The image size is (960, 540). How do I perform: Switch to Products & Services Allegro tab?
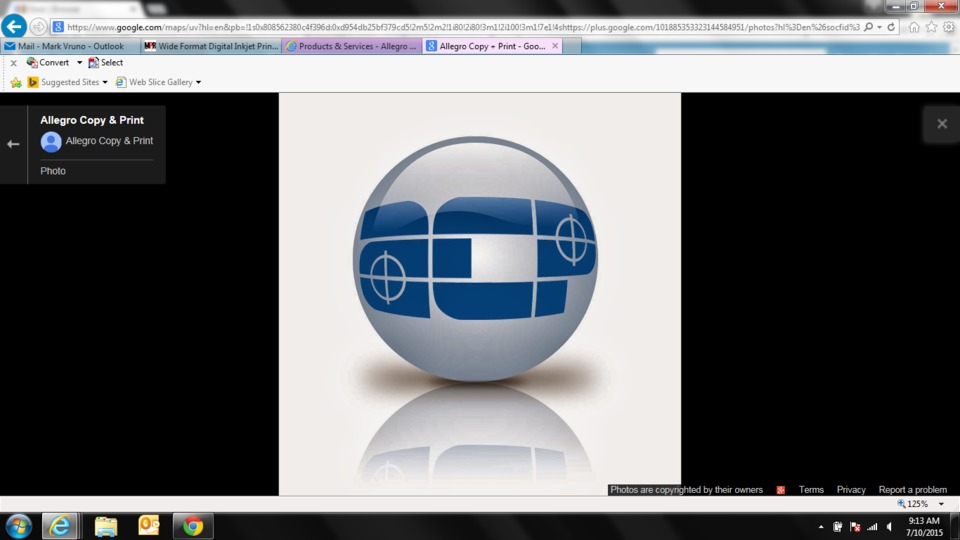pyautogui.click(x=351, y=46)
